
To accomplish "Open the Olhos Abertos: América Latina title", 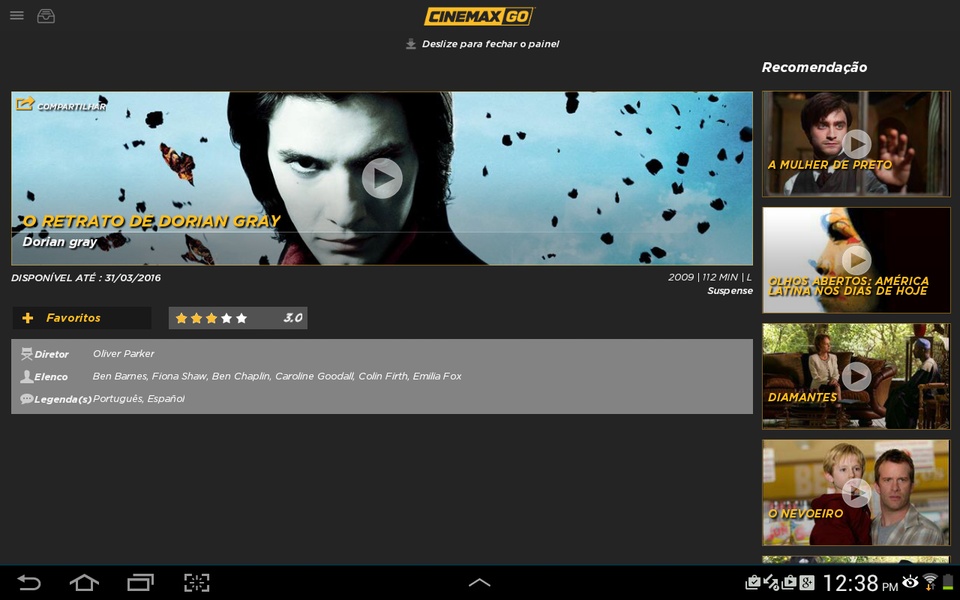I will tap(848, 286).
